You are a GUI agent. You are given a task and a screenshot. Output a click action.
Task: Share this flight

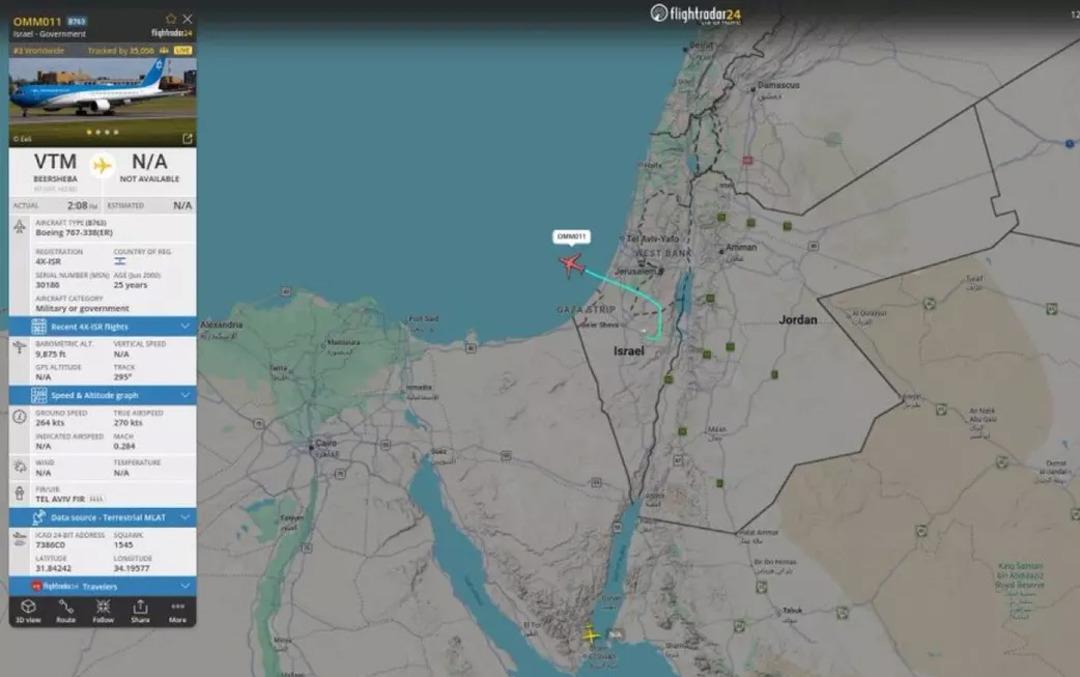pos(140,610)
